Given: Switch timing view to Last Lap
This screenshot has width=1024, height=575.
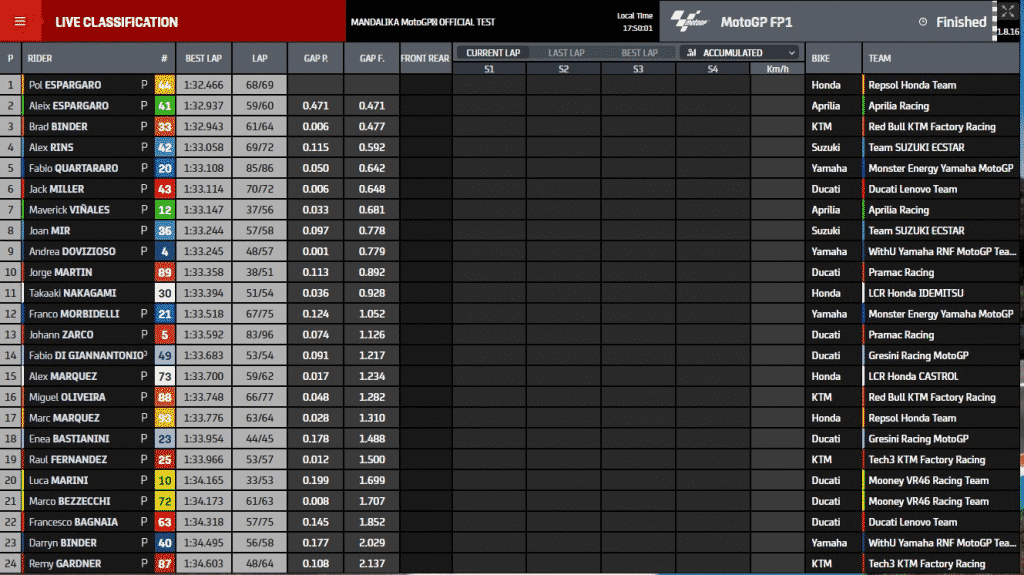Looking at the screenshot, I should coord(566,53).
